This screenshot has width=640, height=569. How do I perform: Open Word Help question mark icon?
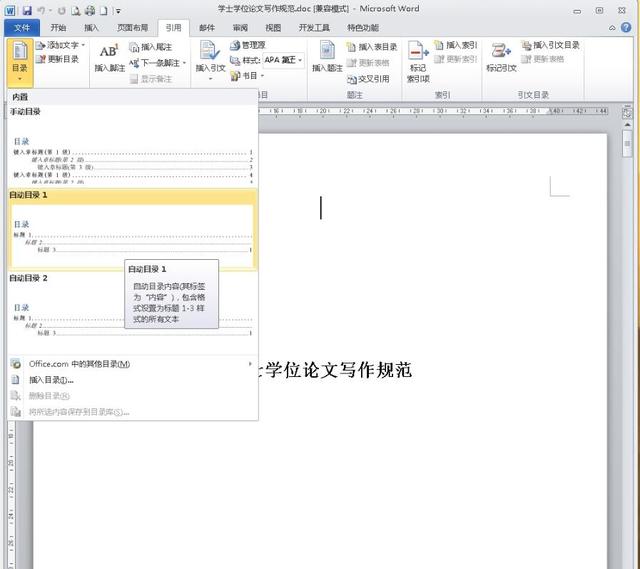pos(626,27)
